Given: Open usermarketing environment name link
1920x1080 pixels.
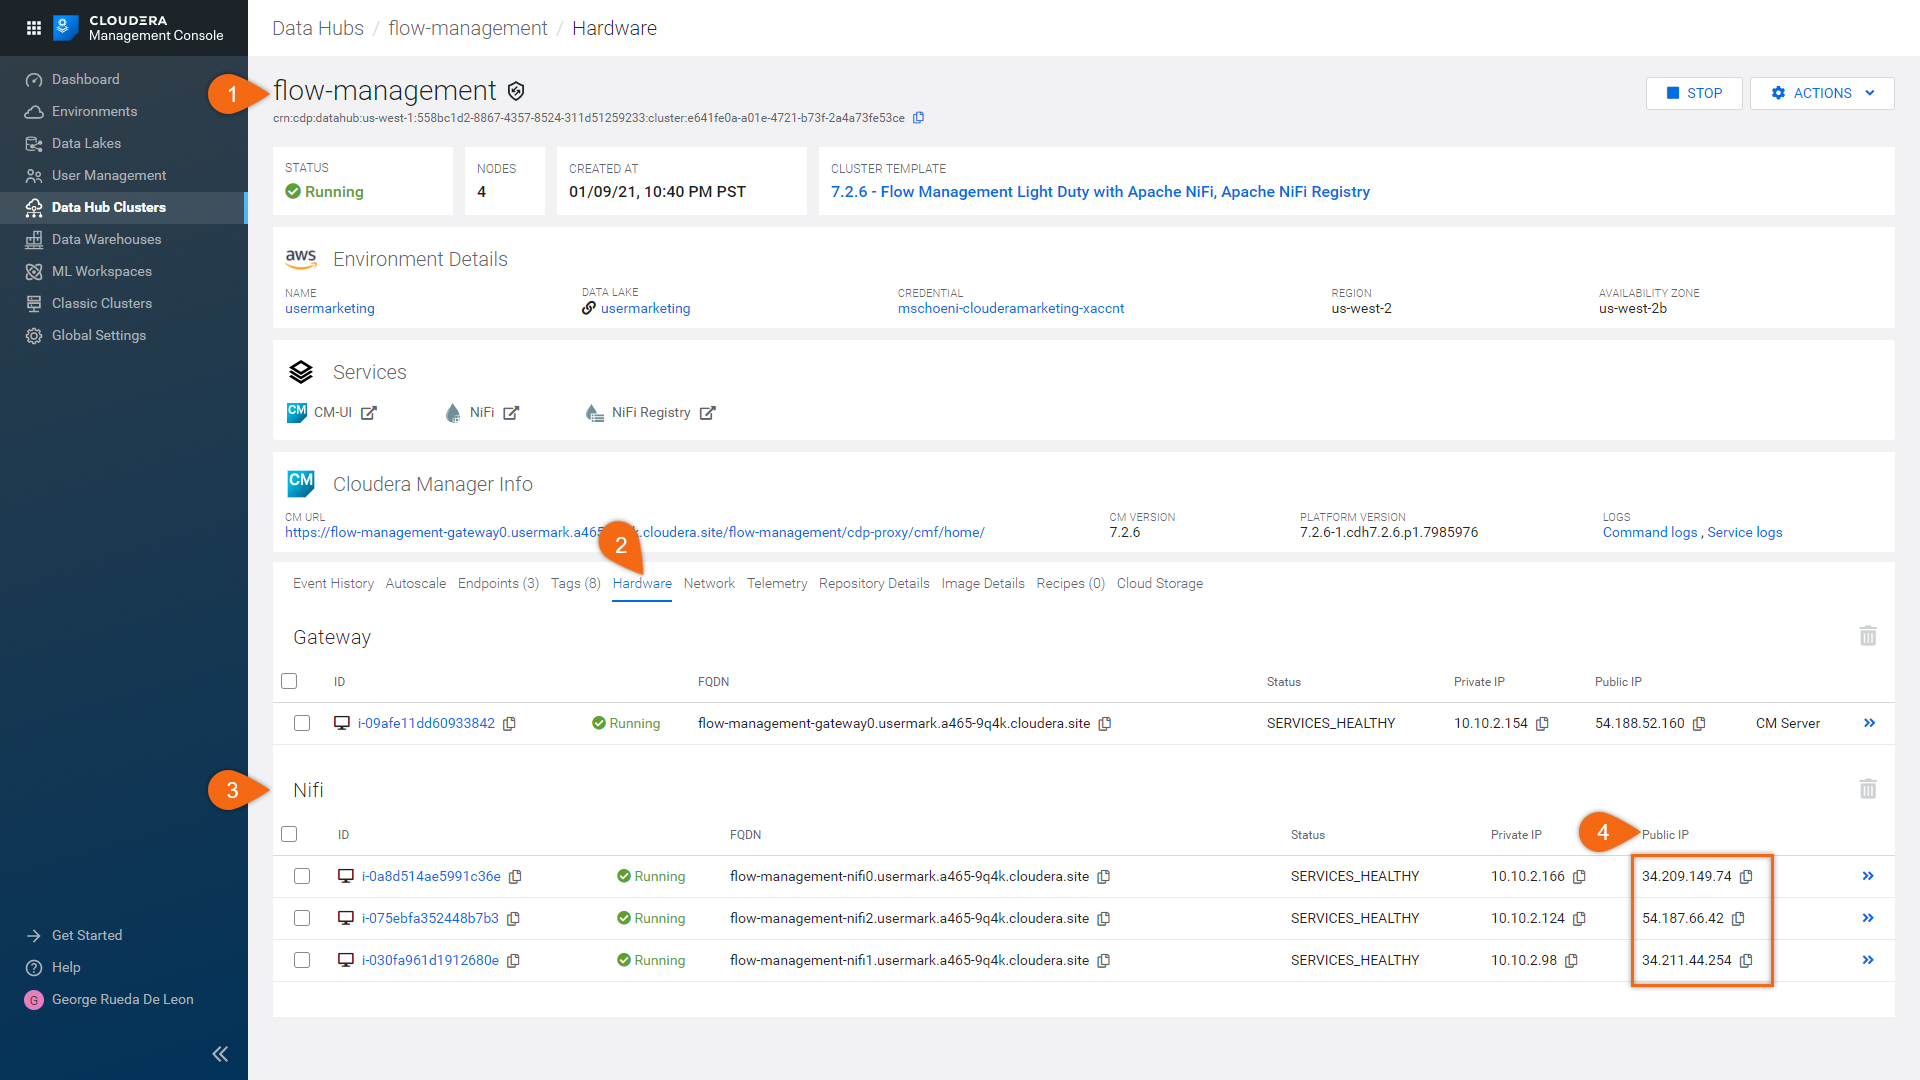Looking at the screenshot, I should click(x=330, y=309).
